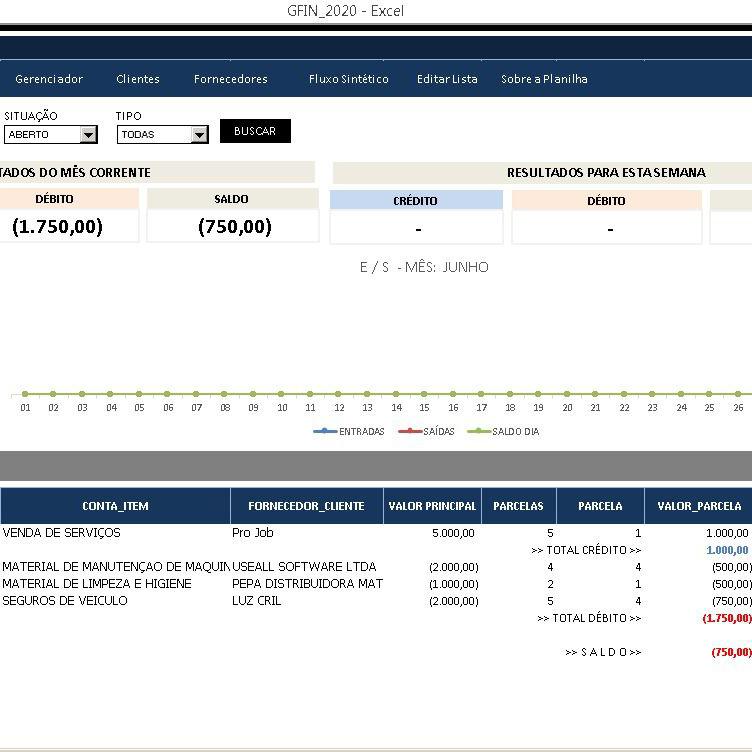Switch to Fluxo Sintético view
The height and width of the screenshot is (752, 752).
click(x=349, y=79)
